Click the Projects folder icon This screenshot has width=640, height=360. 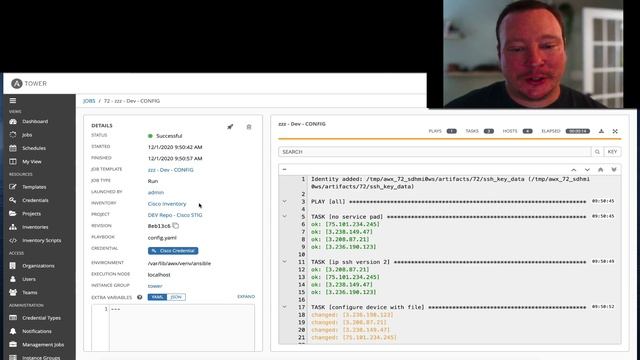[x=13, y=213]
